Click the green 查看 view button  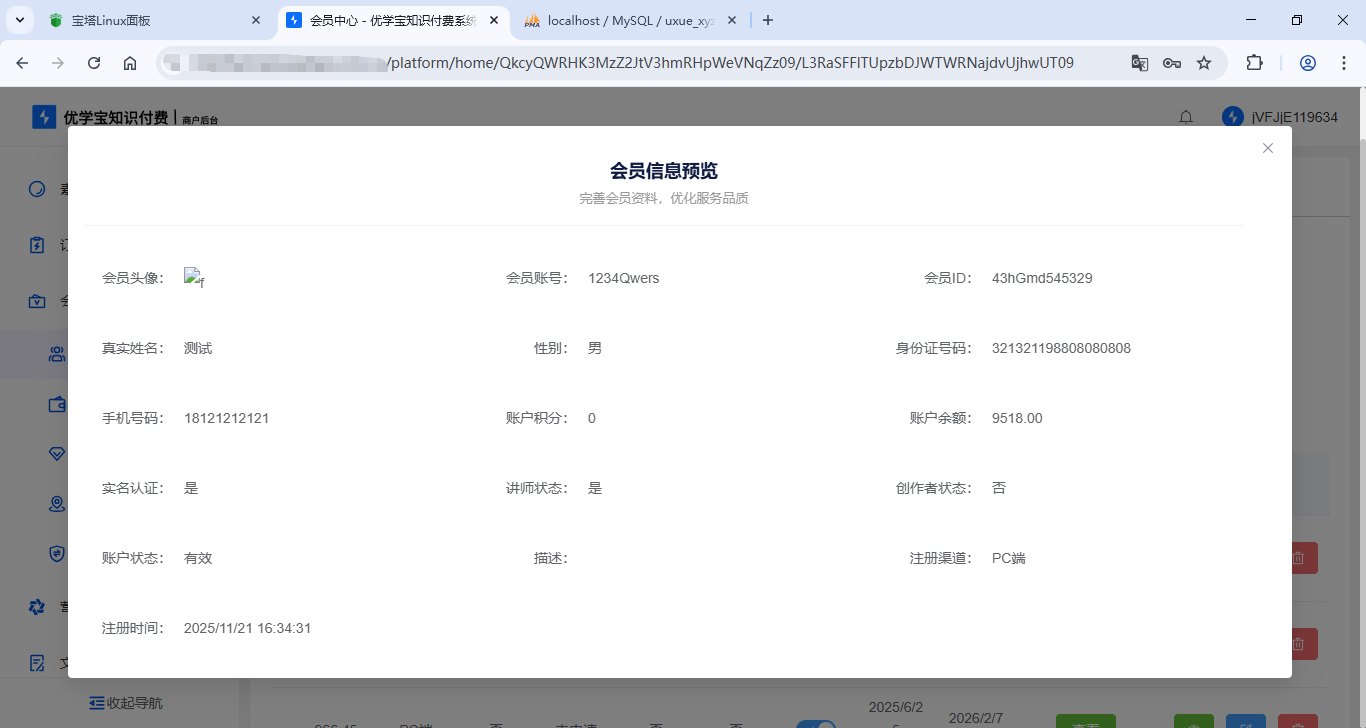1085,722
